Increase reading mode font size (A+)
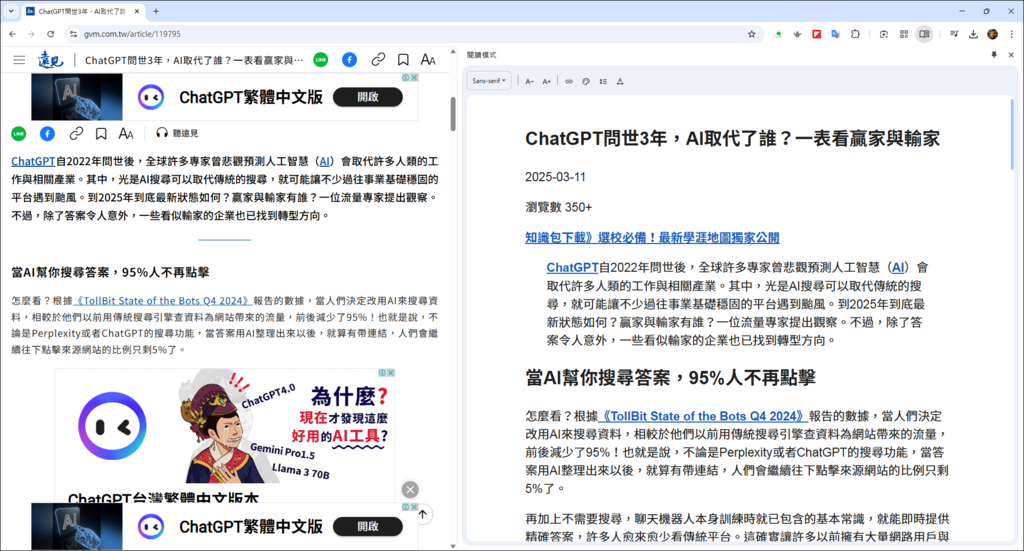Viewport: 1024px width, 551px height. pos(547,82)
